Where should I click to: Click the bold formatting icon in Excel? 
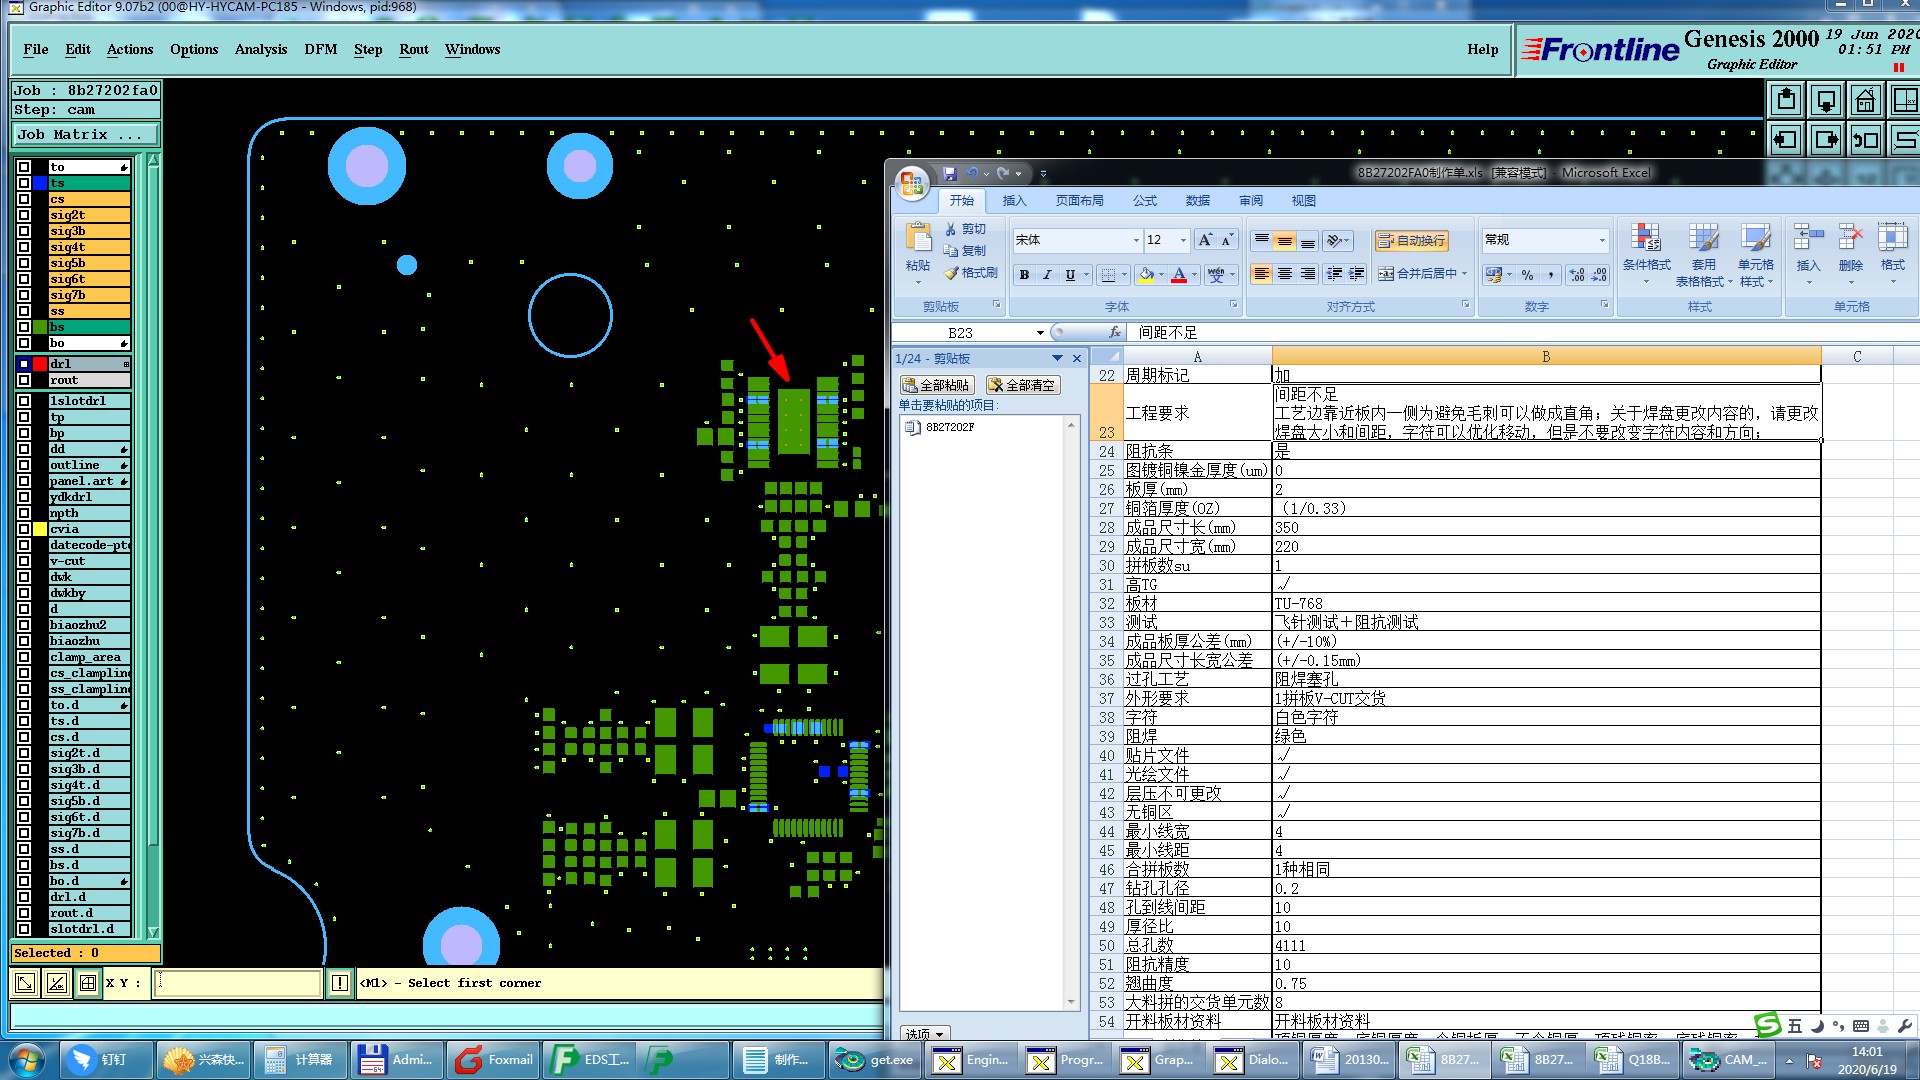(1024, 274)
